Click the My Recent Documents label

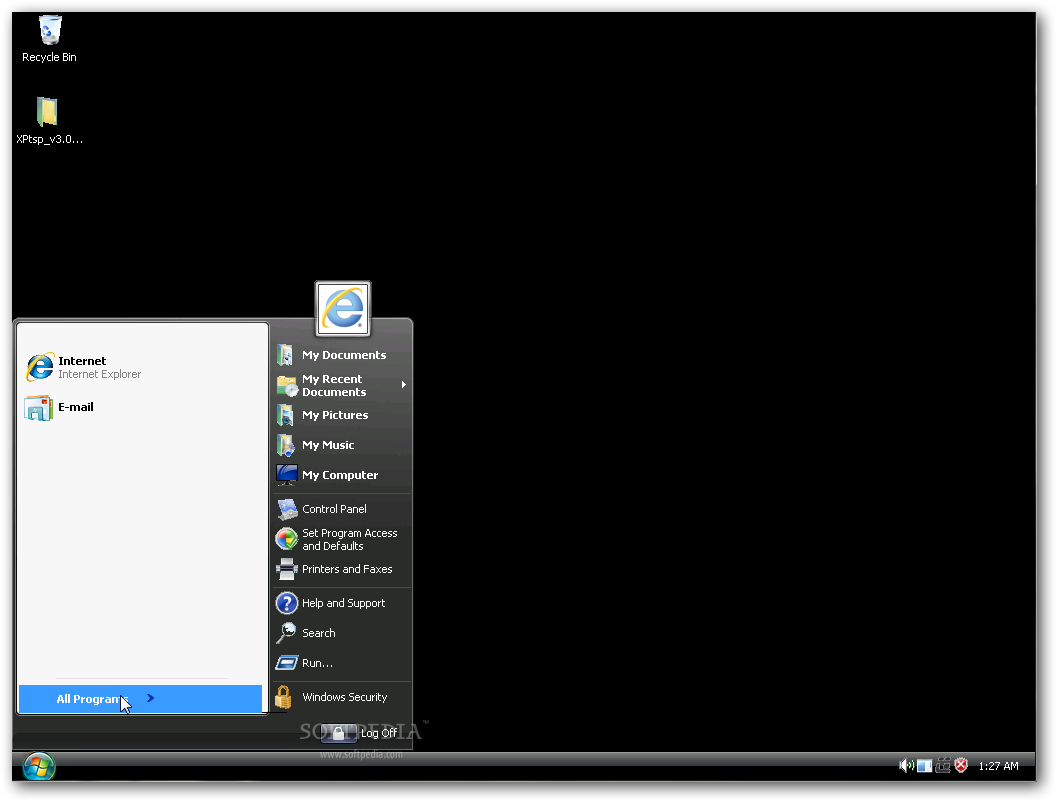tap(334, 385)
